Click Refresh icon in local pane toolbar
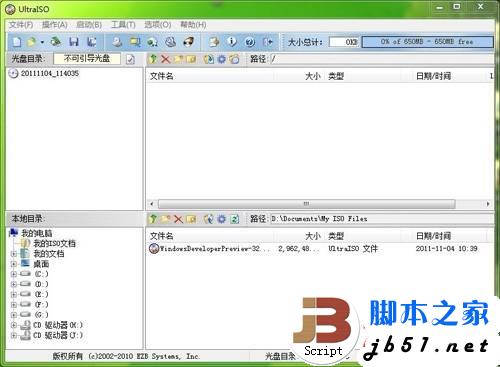The image size is (500, 367). pos(235,219)
